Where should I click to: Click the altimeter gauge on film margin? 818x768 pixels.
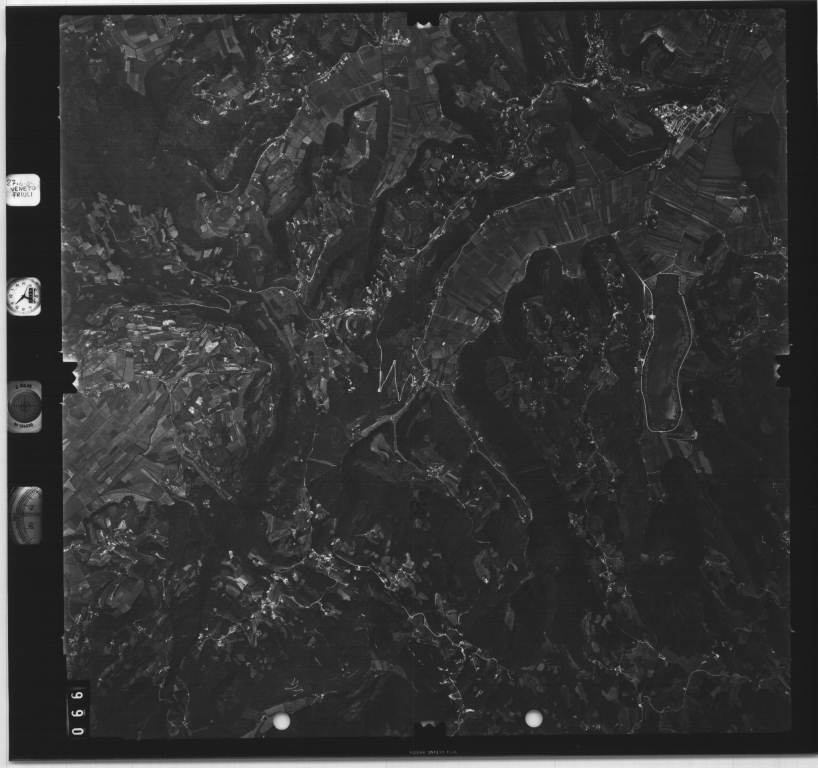pyautogui.click(x=26, y=514)
